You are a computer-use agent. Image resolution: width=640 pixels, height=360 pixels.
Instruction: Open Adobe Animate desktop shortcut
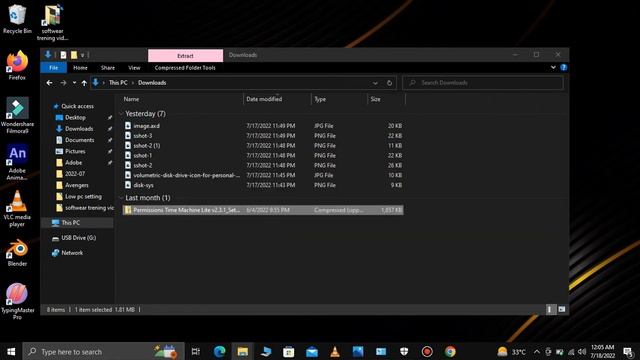(17, 162)
